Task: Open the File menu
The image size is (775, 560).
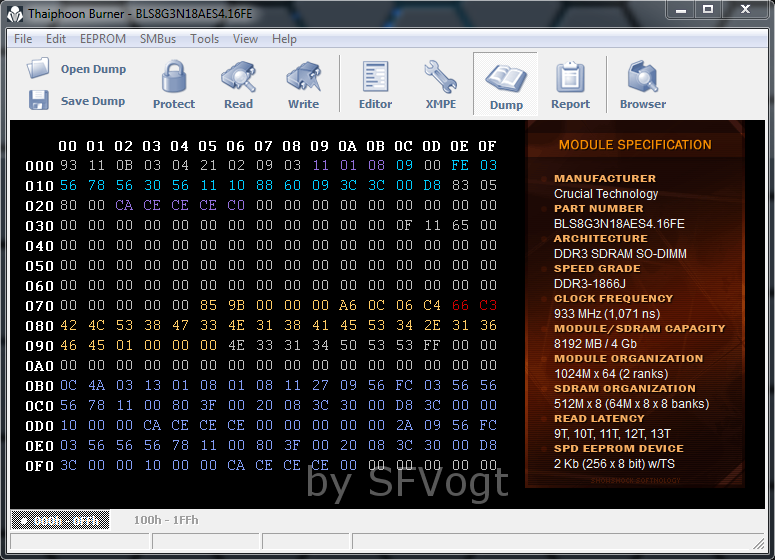Action: point(23,39)
